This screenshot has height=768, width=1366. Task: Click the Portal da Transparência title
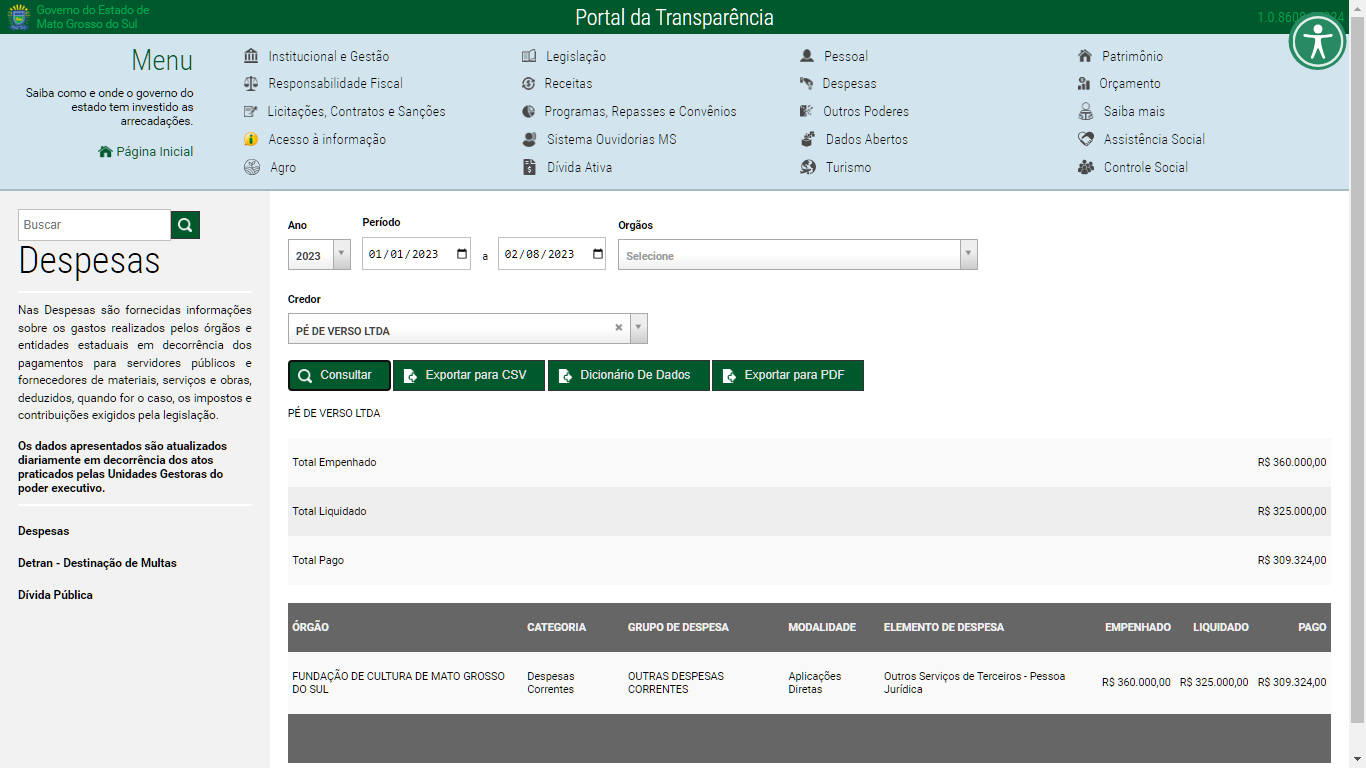coord(674,17)
